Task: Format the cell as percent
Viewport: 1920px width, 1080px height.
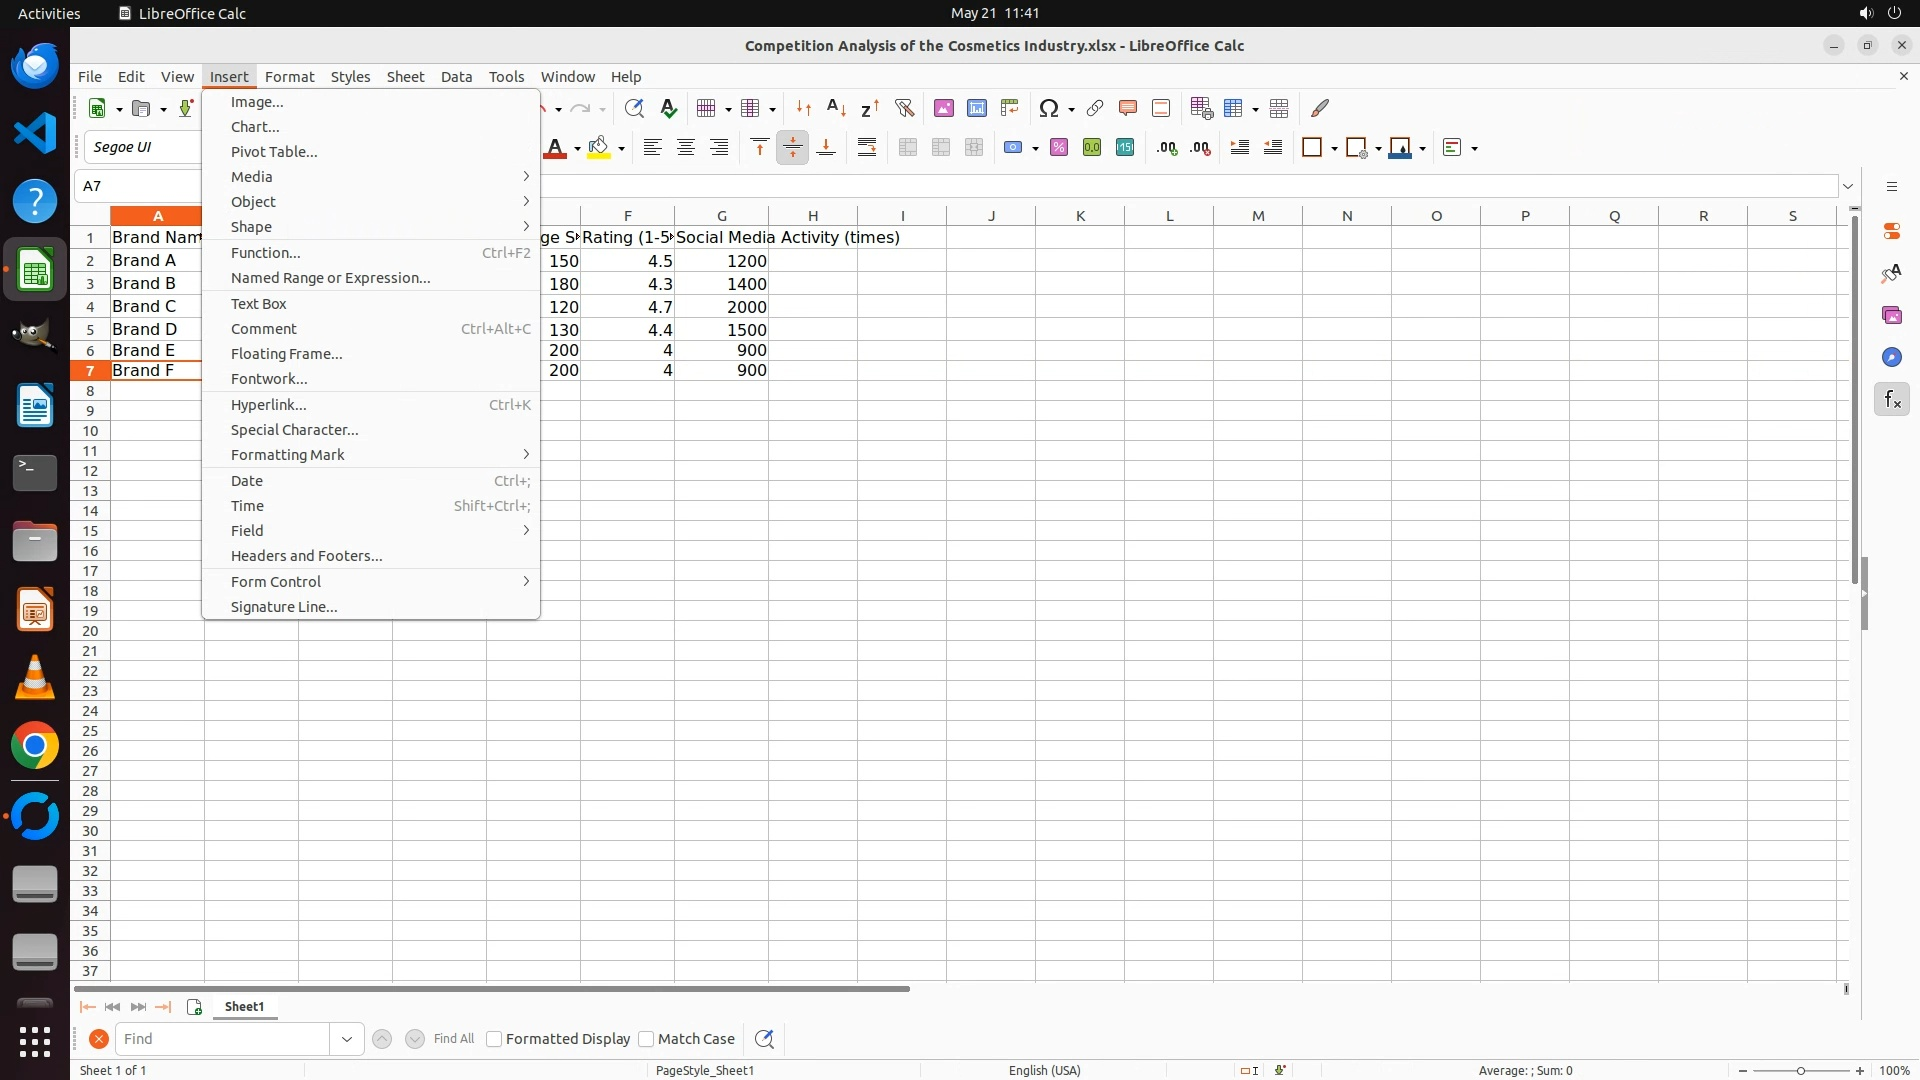Action: 1059,148
